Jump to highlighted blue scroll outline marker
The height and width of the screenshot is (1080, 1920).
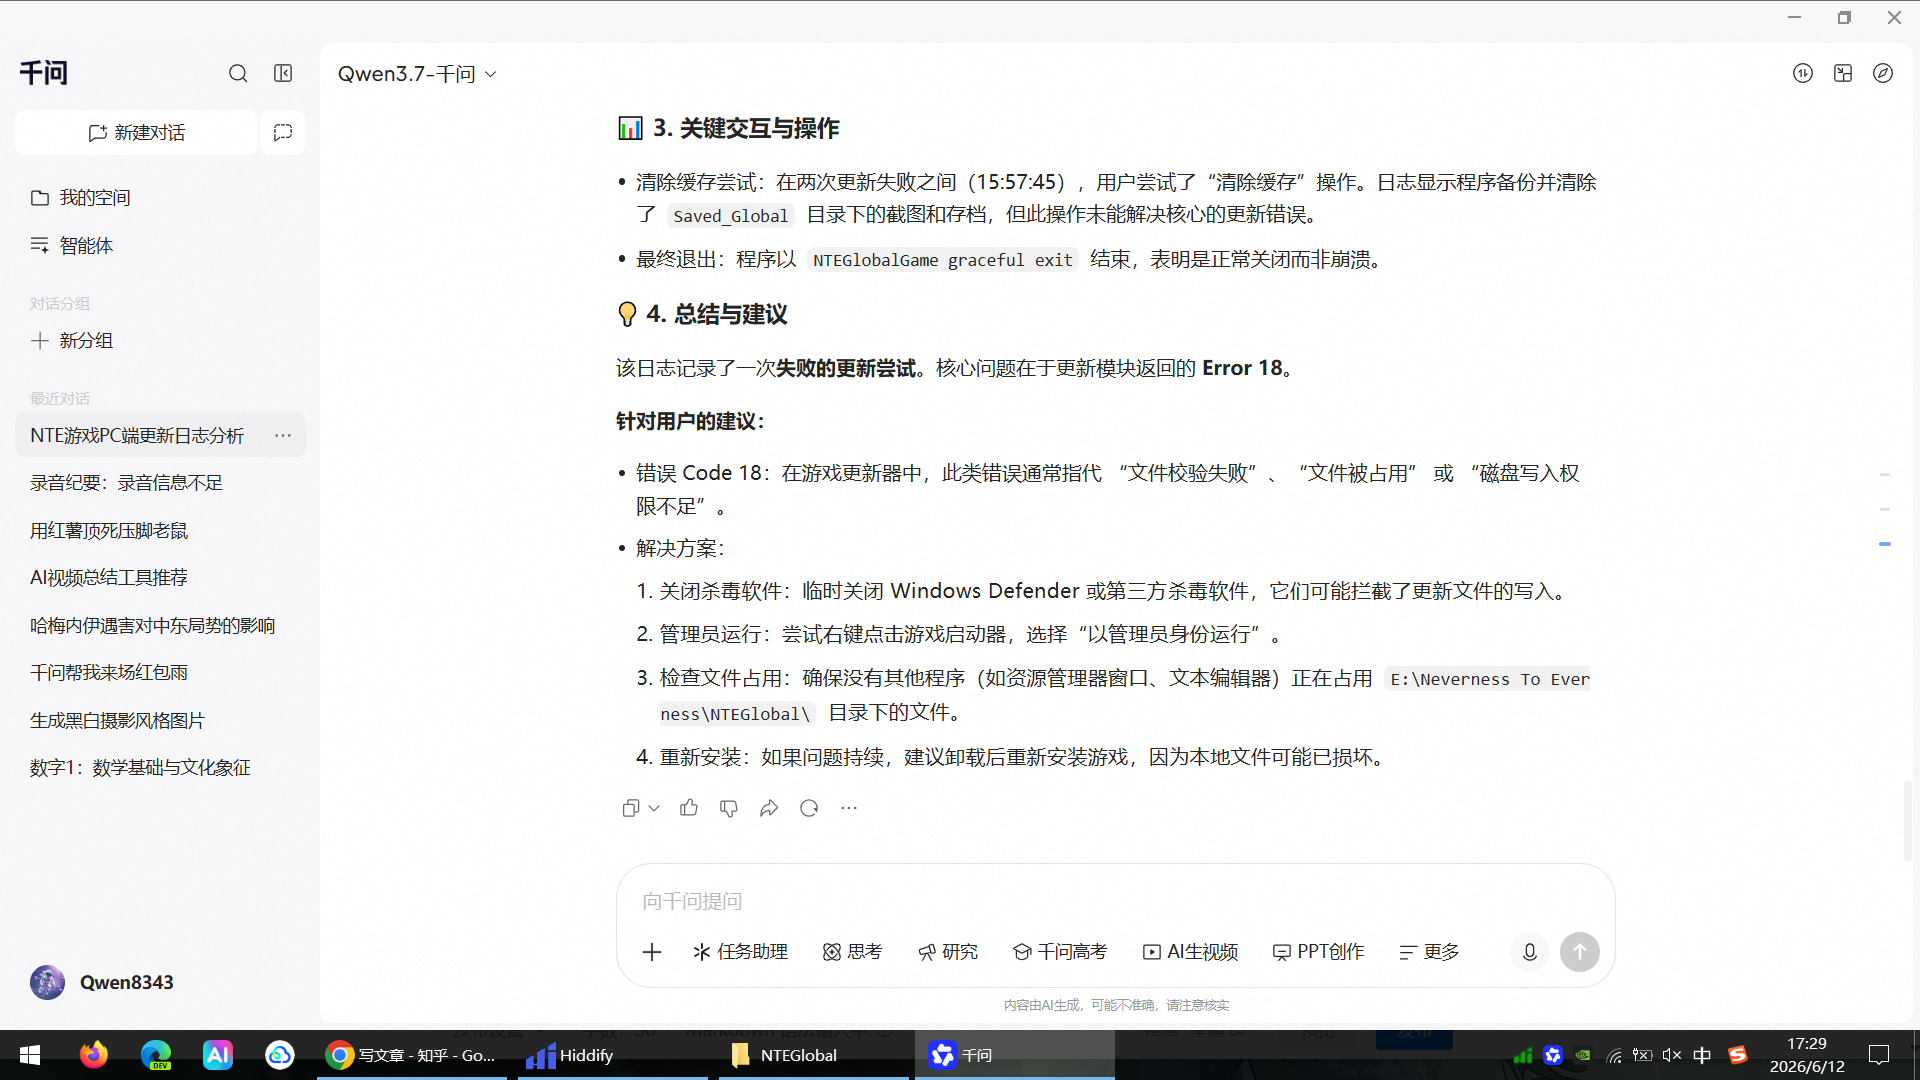coord(1885,544)
